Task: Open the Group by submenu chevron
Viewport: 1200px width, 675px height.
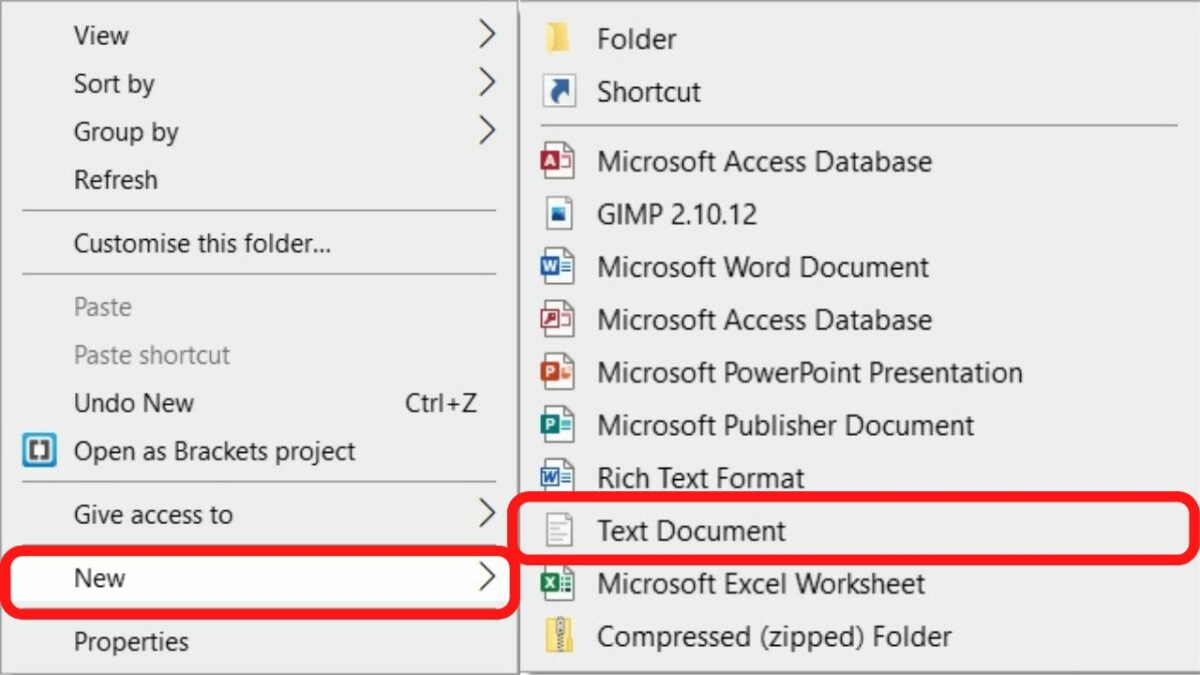Action: (x=486, y=131)
